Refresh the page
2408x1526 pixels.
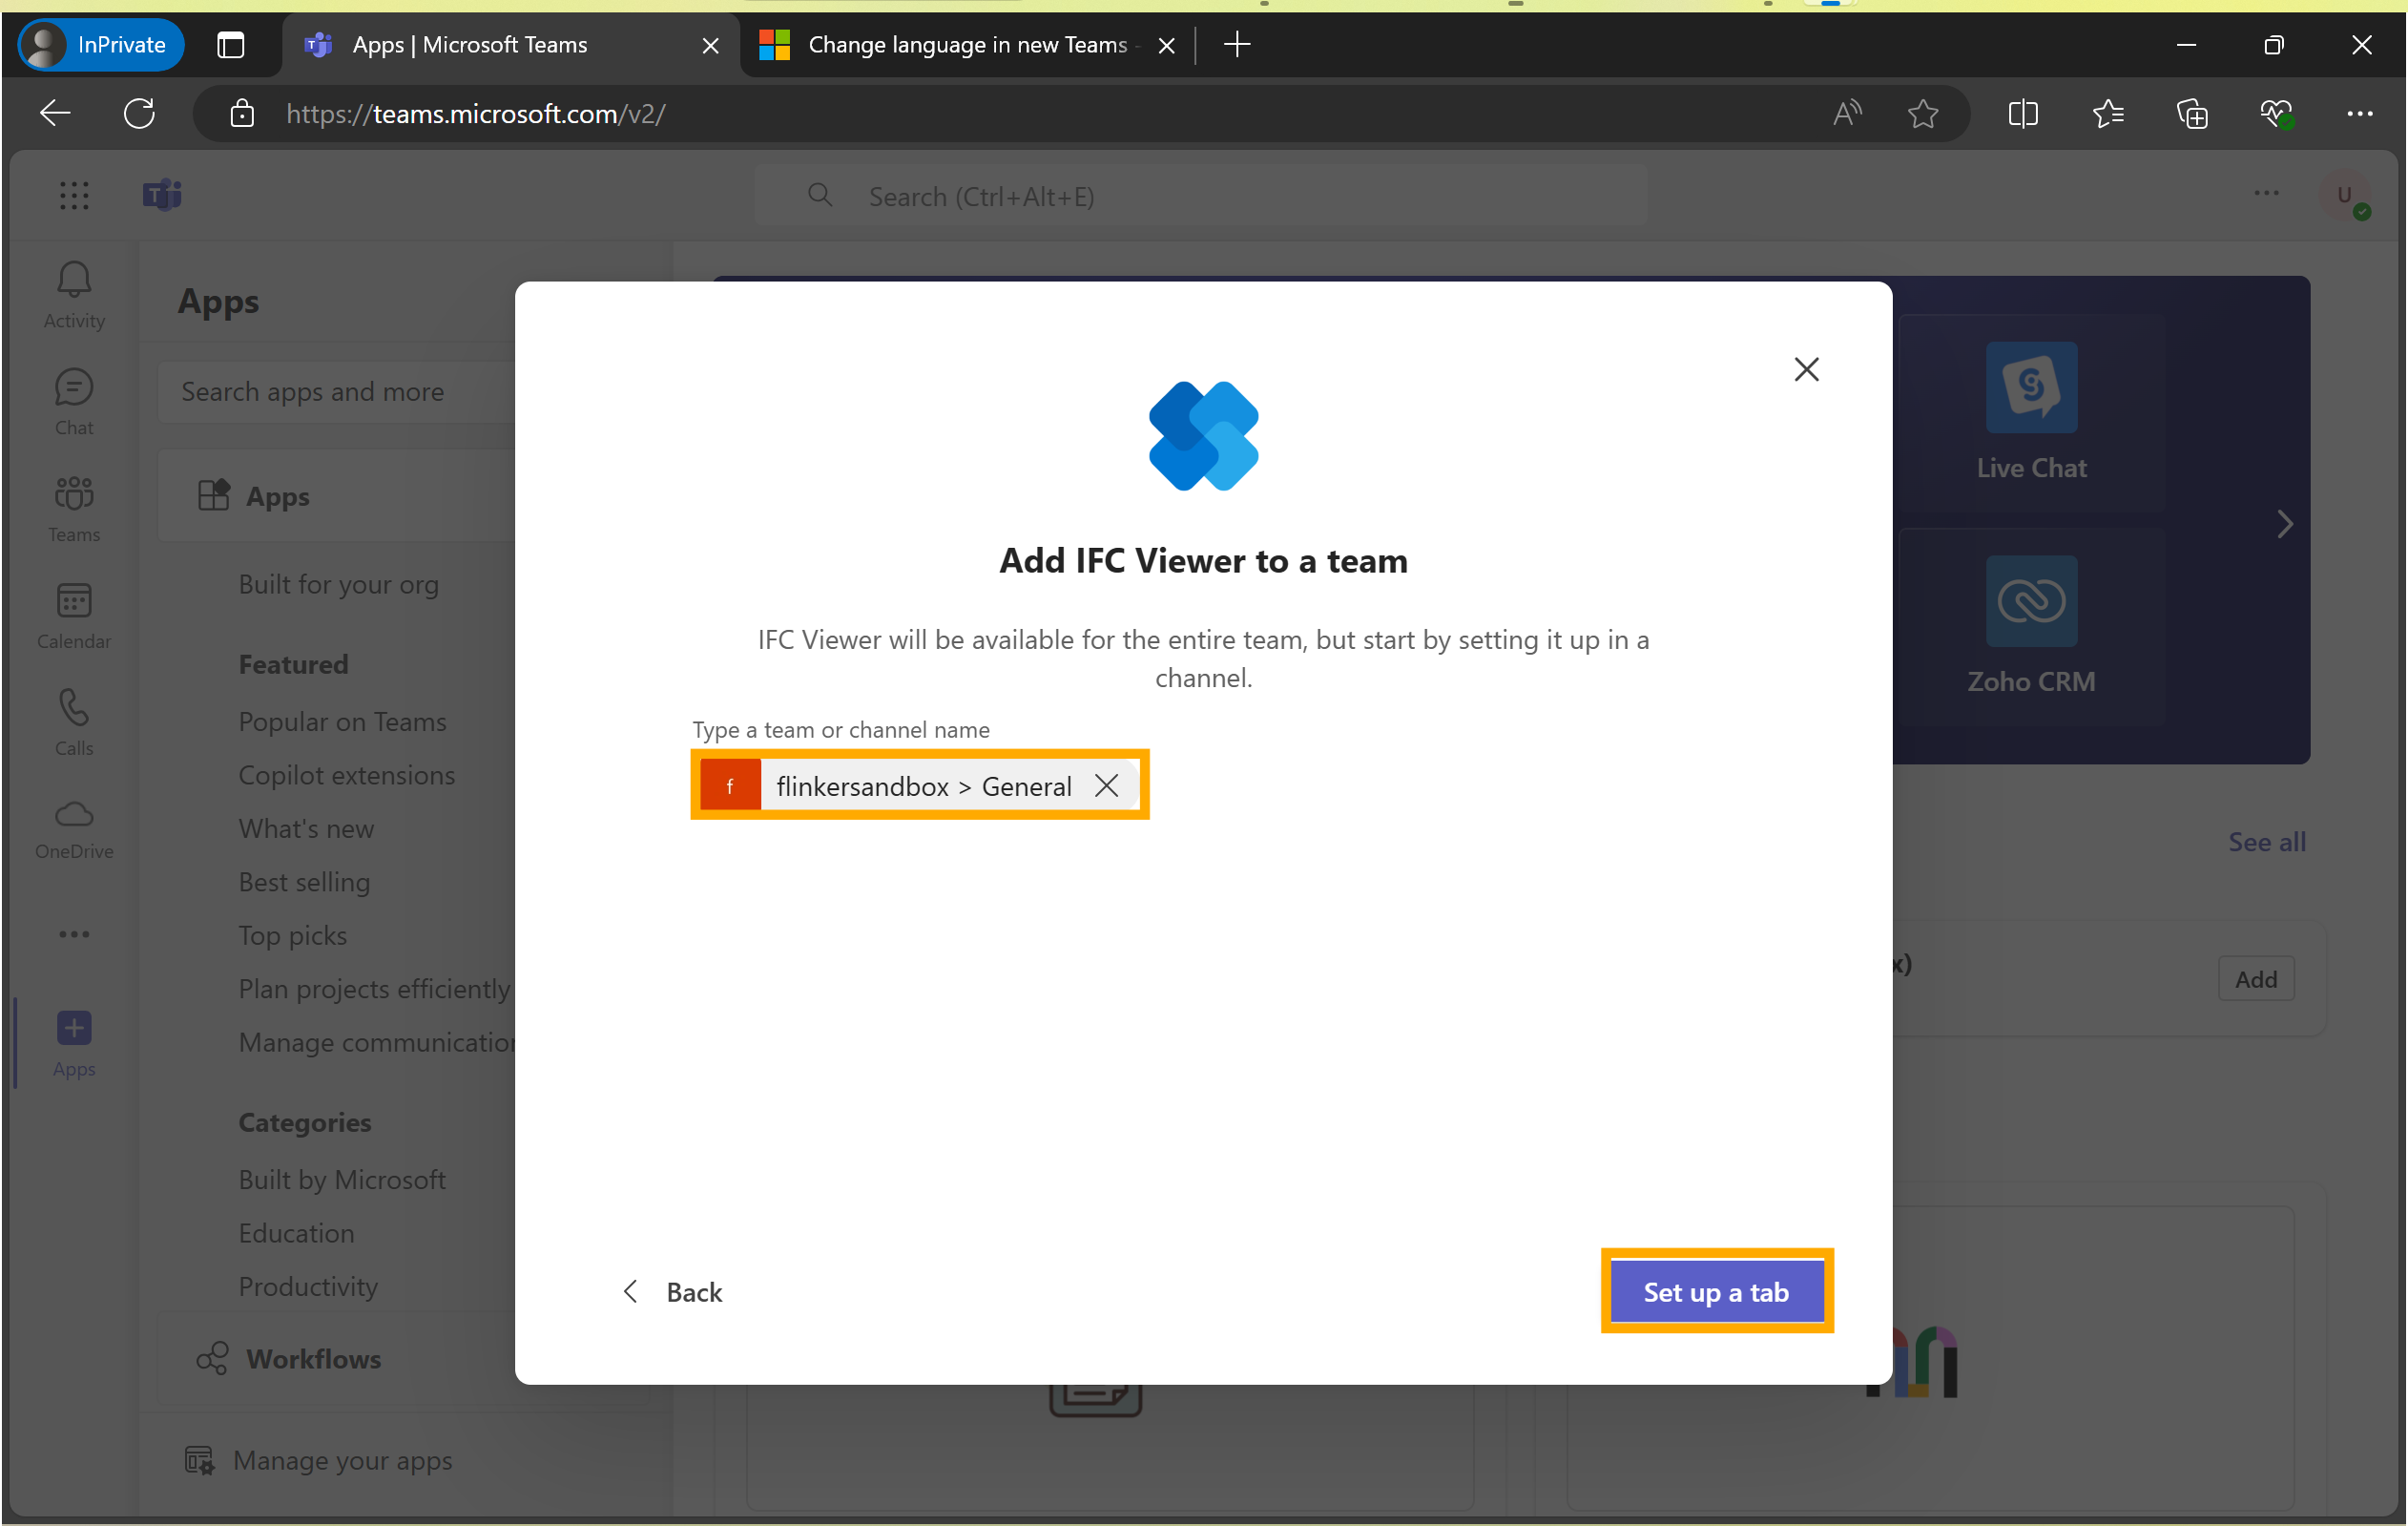139,113
